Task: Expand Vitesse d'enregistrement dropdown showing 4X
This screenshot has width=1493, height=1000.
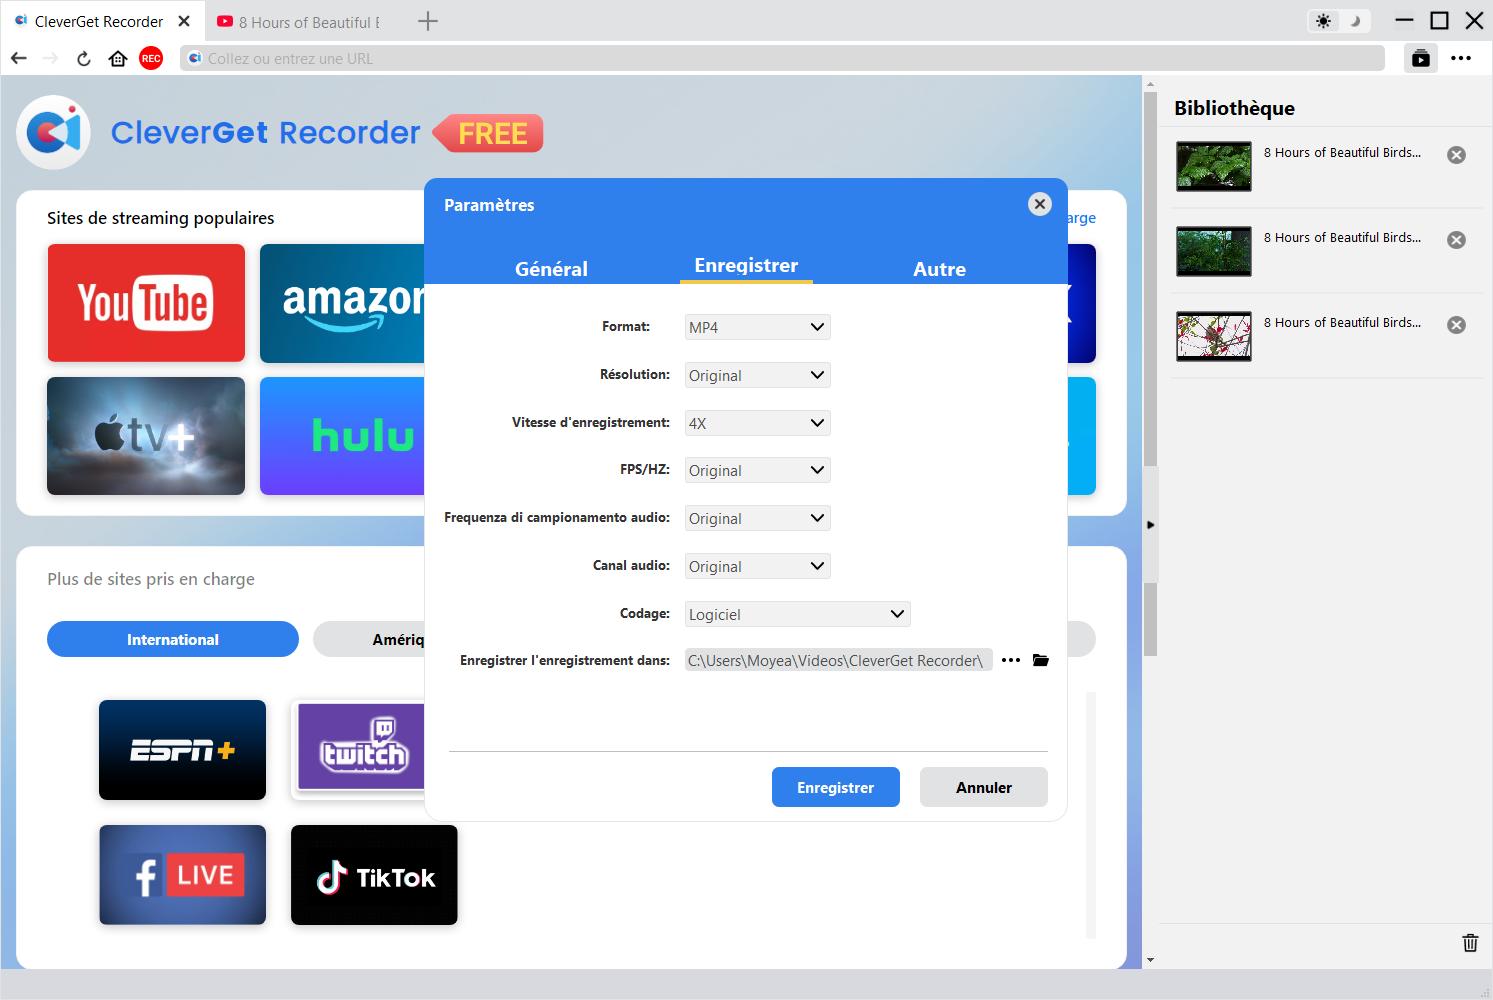Action: pyautogui.click(x=757, y=423)
